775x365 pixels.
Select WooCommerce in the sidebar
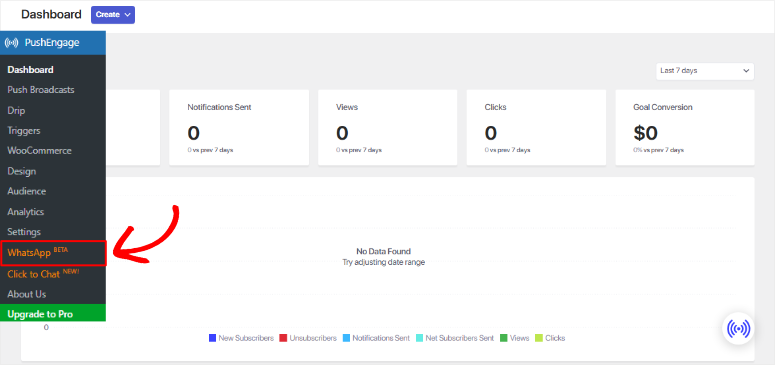39,151
